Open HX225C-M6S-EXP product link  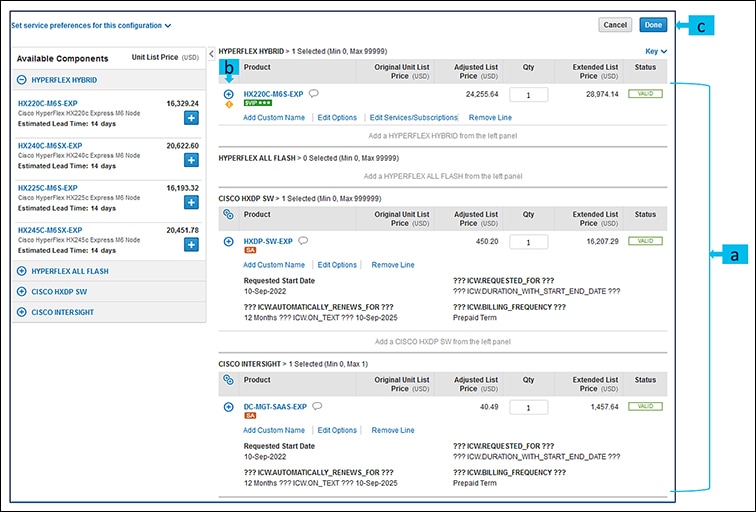click(x=48, y=188)
